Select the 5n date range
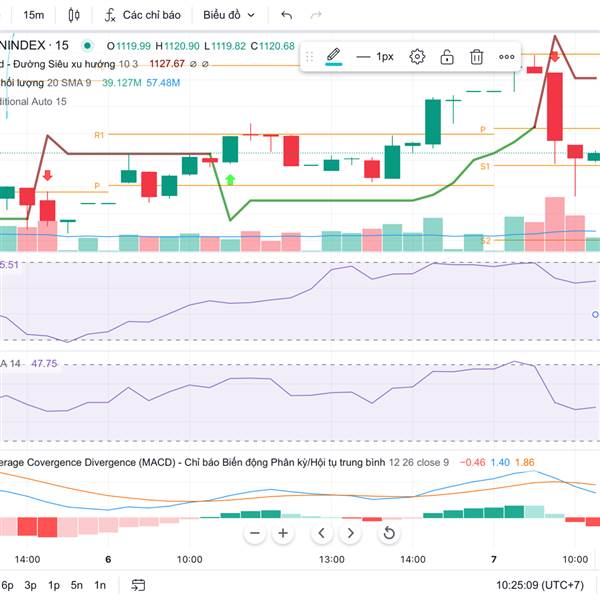This screenshot has width=600, height=600. (x=77, y=585)
